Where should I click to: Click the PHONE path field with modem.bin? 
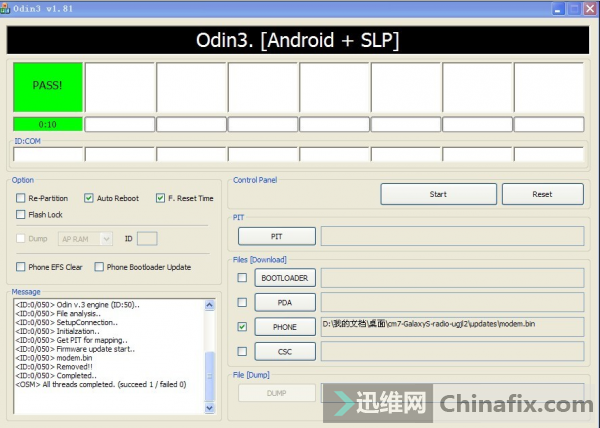[453, 327]
